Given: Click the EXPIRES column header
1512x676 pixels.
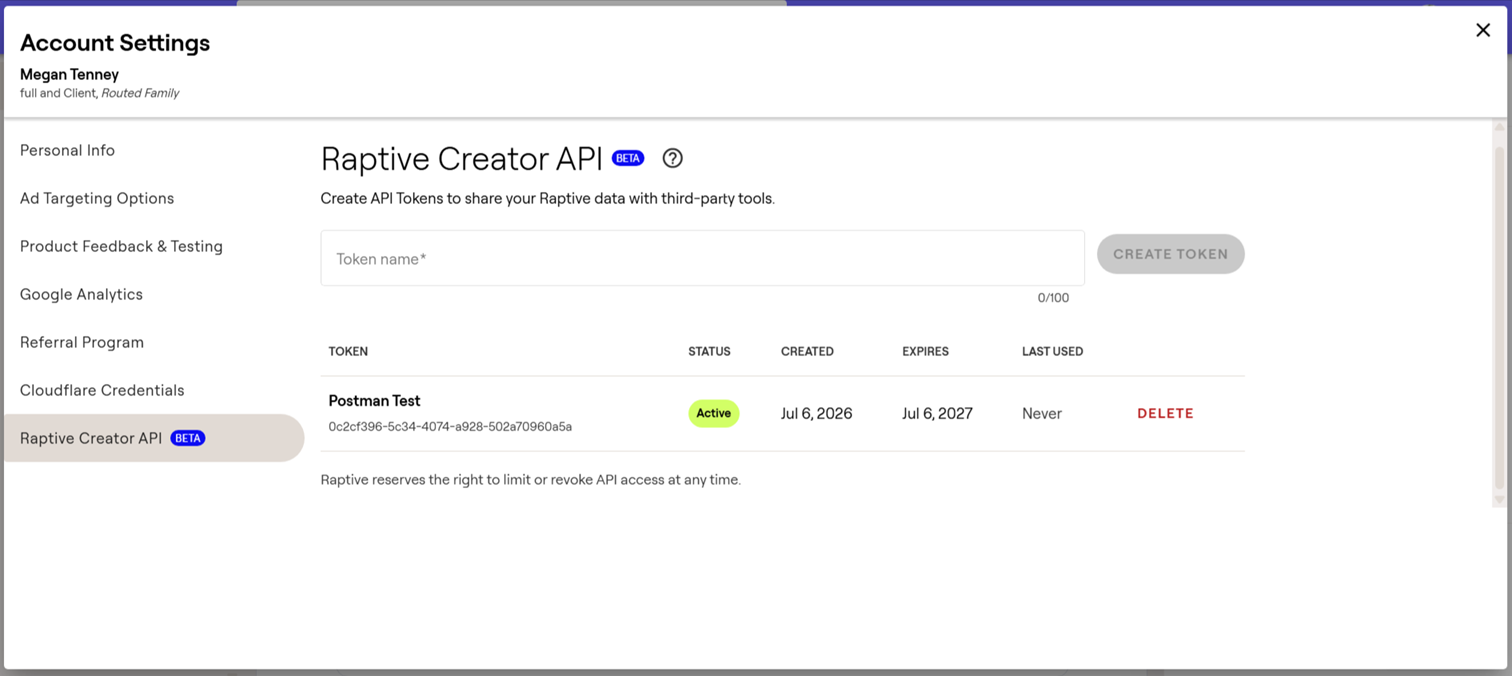Looking at the screenshot, I should [925, 351].
